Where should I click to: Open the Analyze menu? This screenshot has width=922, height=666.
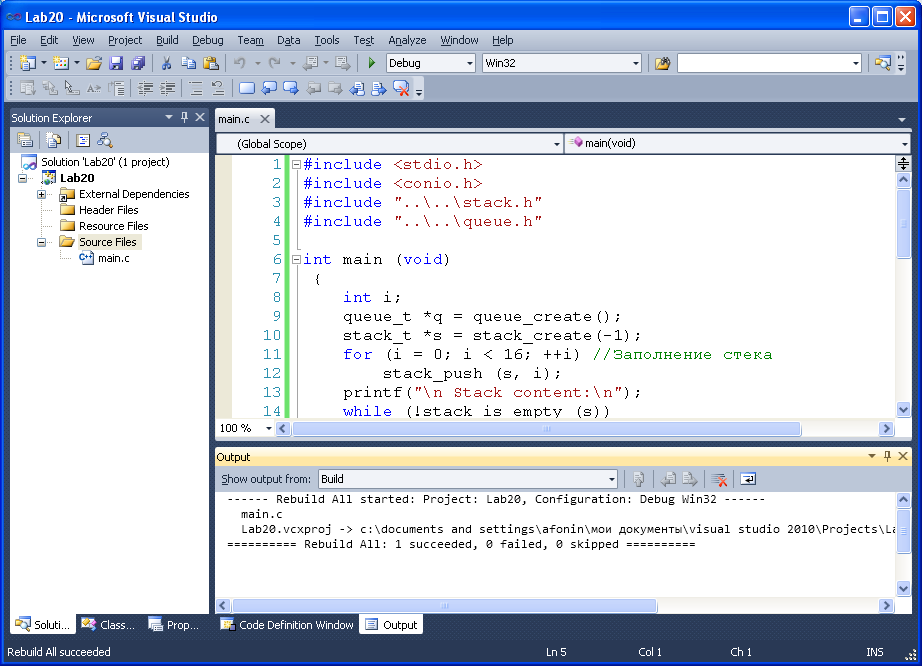click(407, 40)
